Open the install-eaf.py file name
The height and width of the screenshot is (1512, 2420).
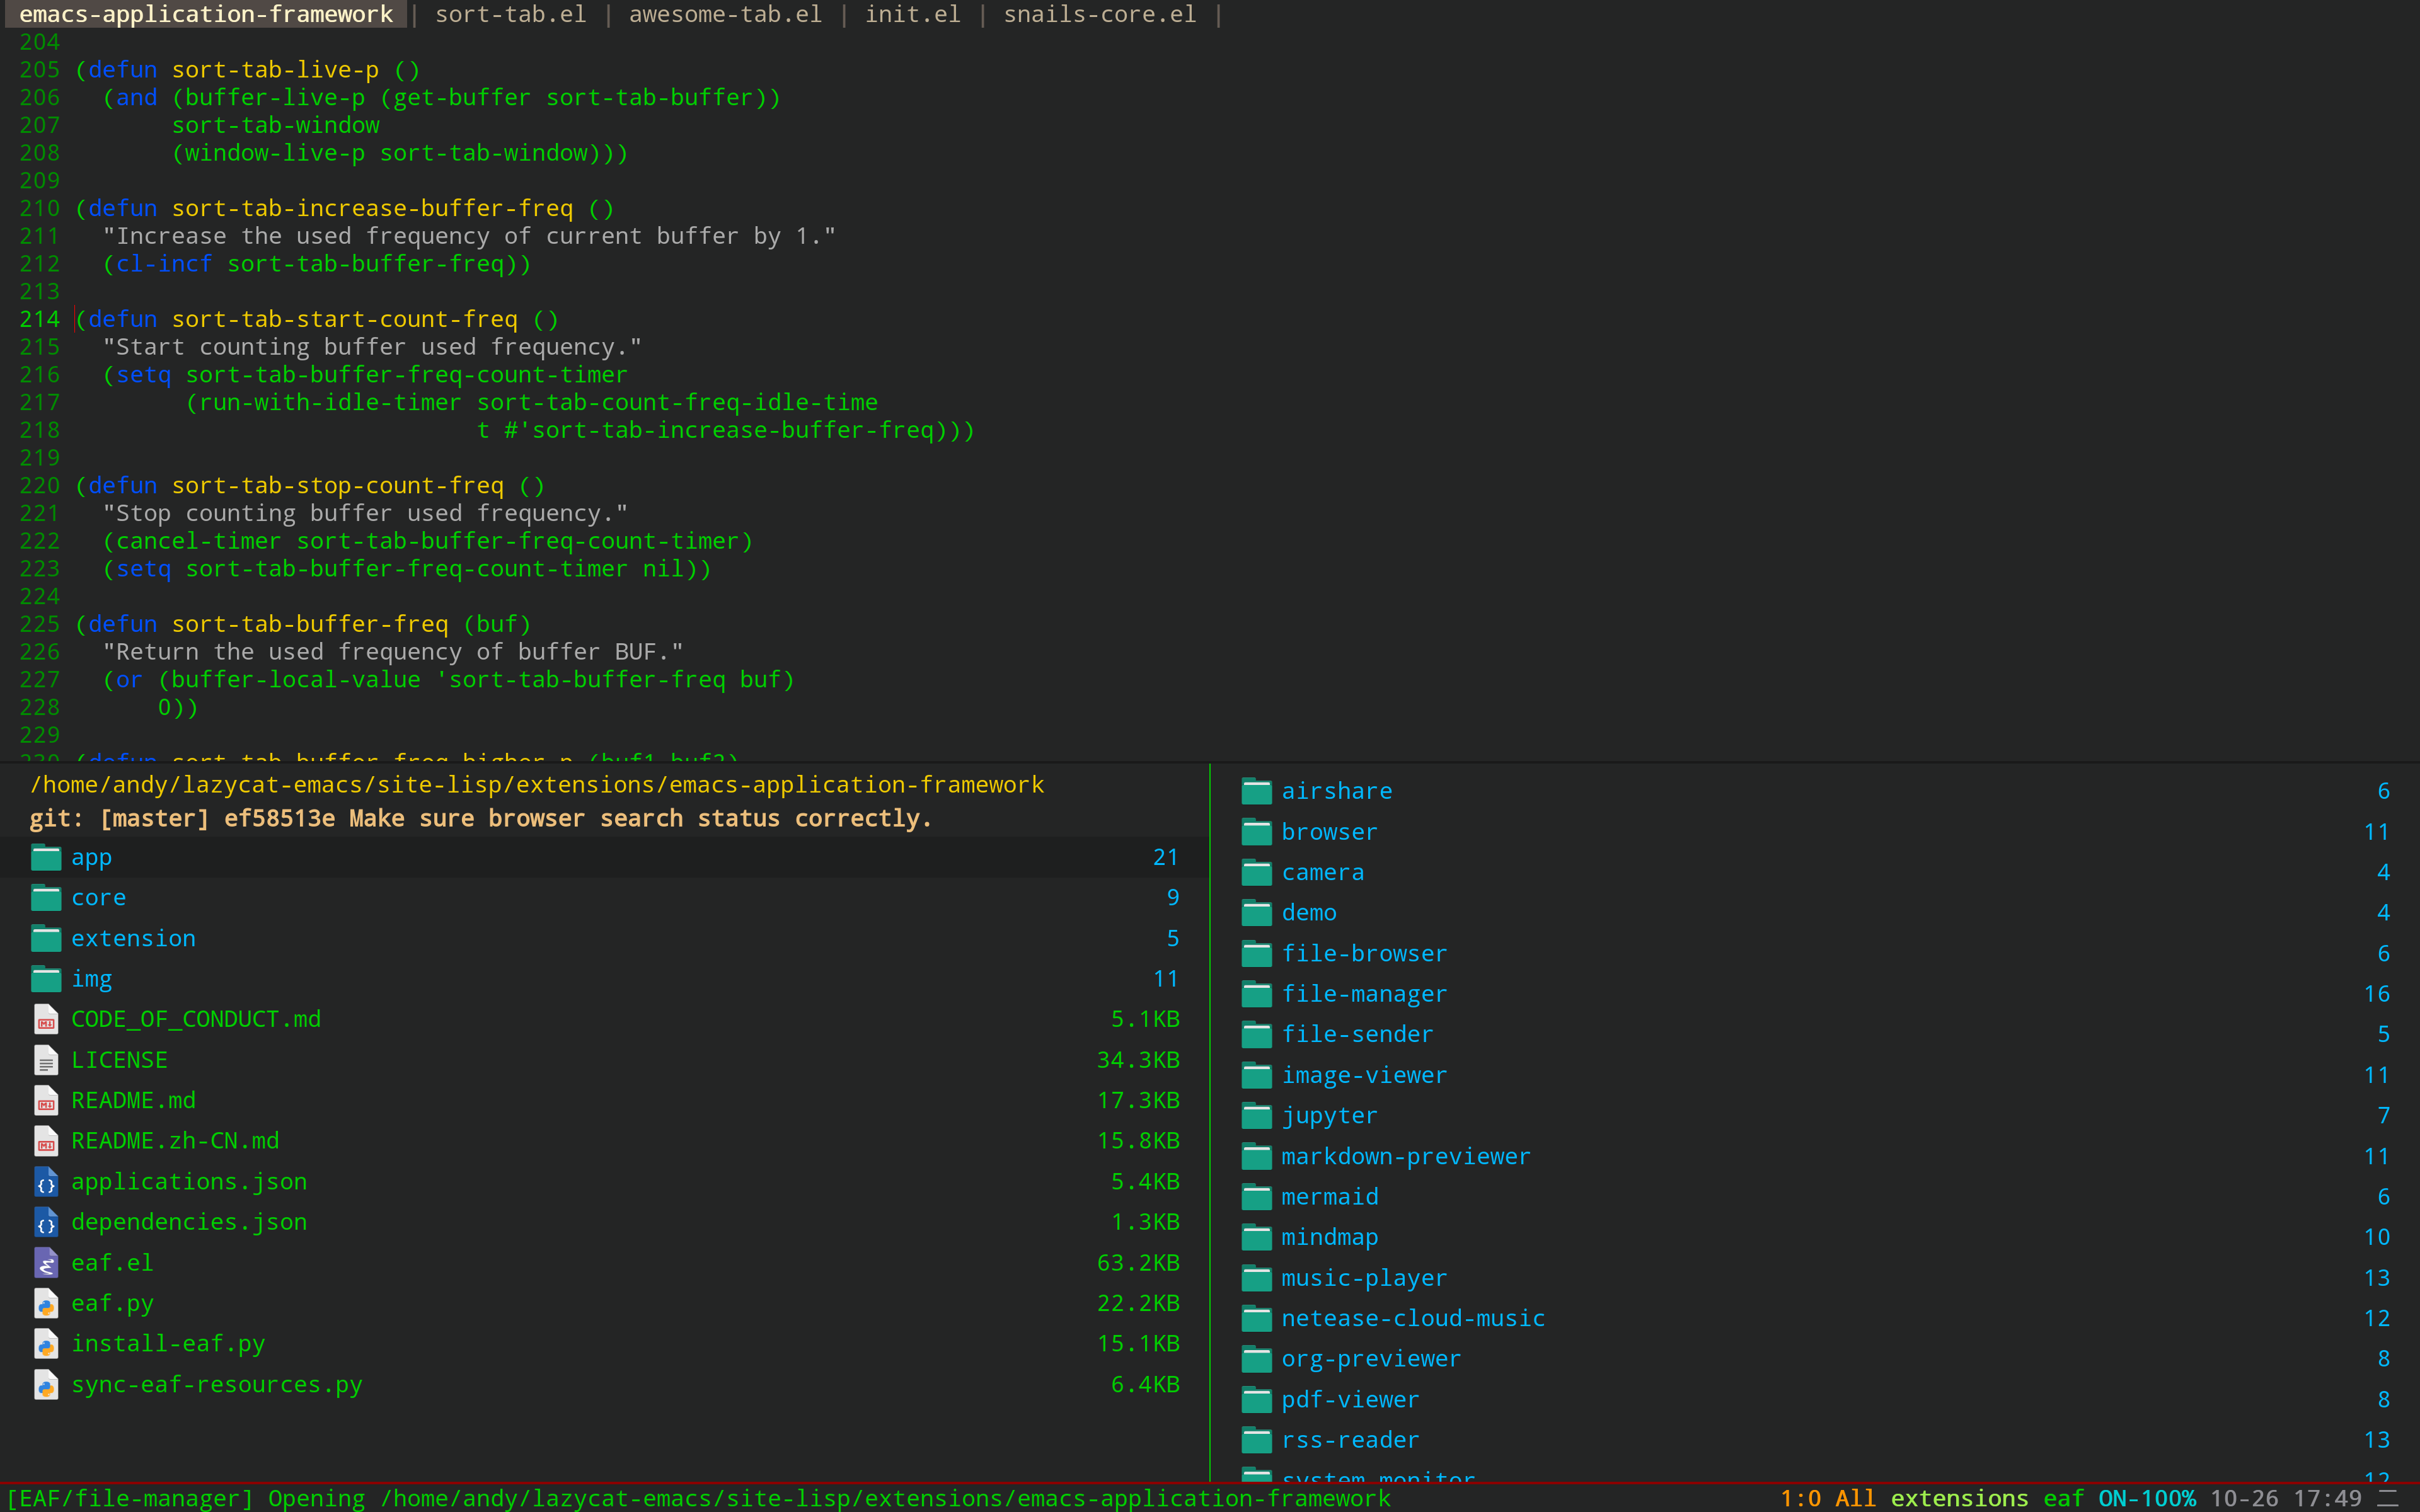(168, 1344)
